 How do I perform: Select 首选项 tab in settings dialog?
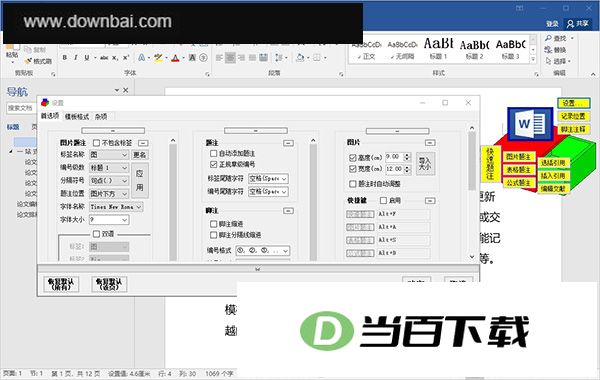pyautogui.click(x=50, y=116)
